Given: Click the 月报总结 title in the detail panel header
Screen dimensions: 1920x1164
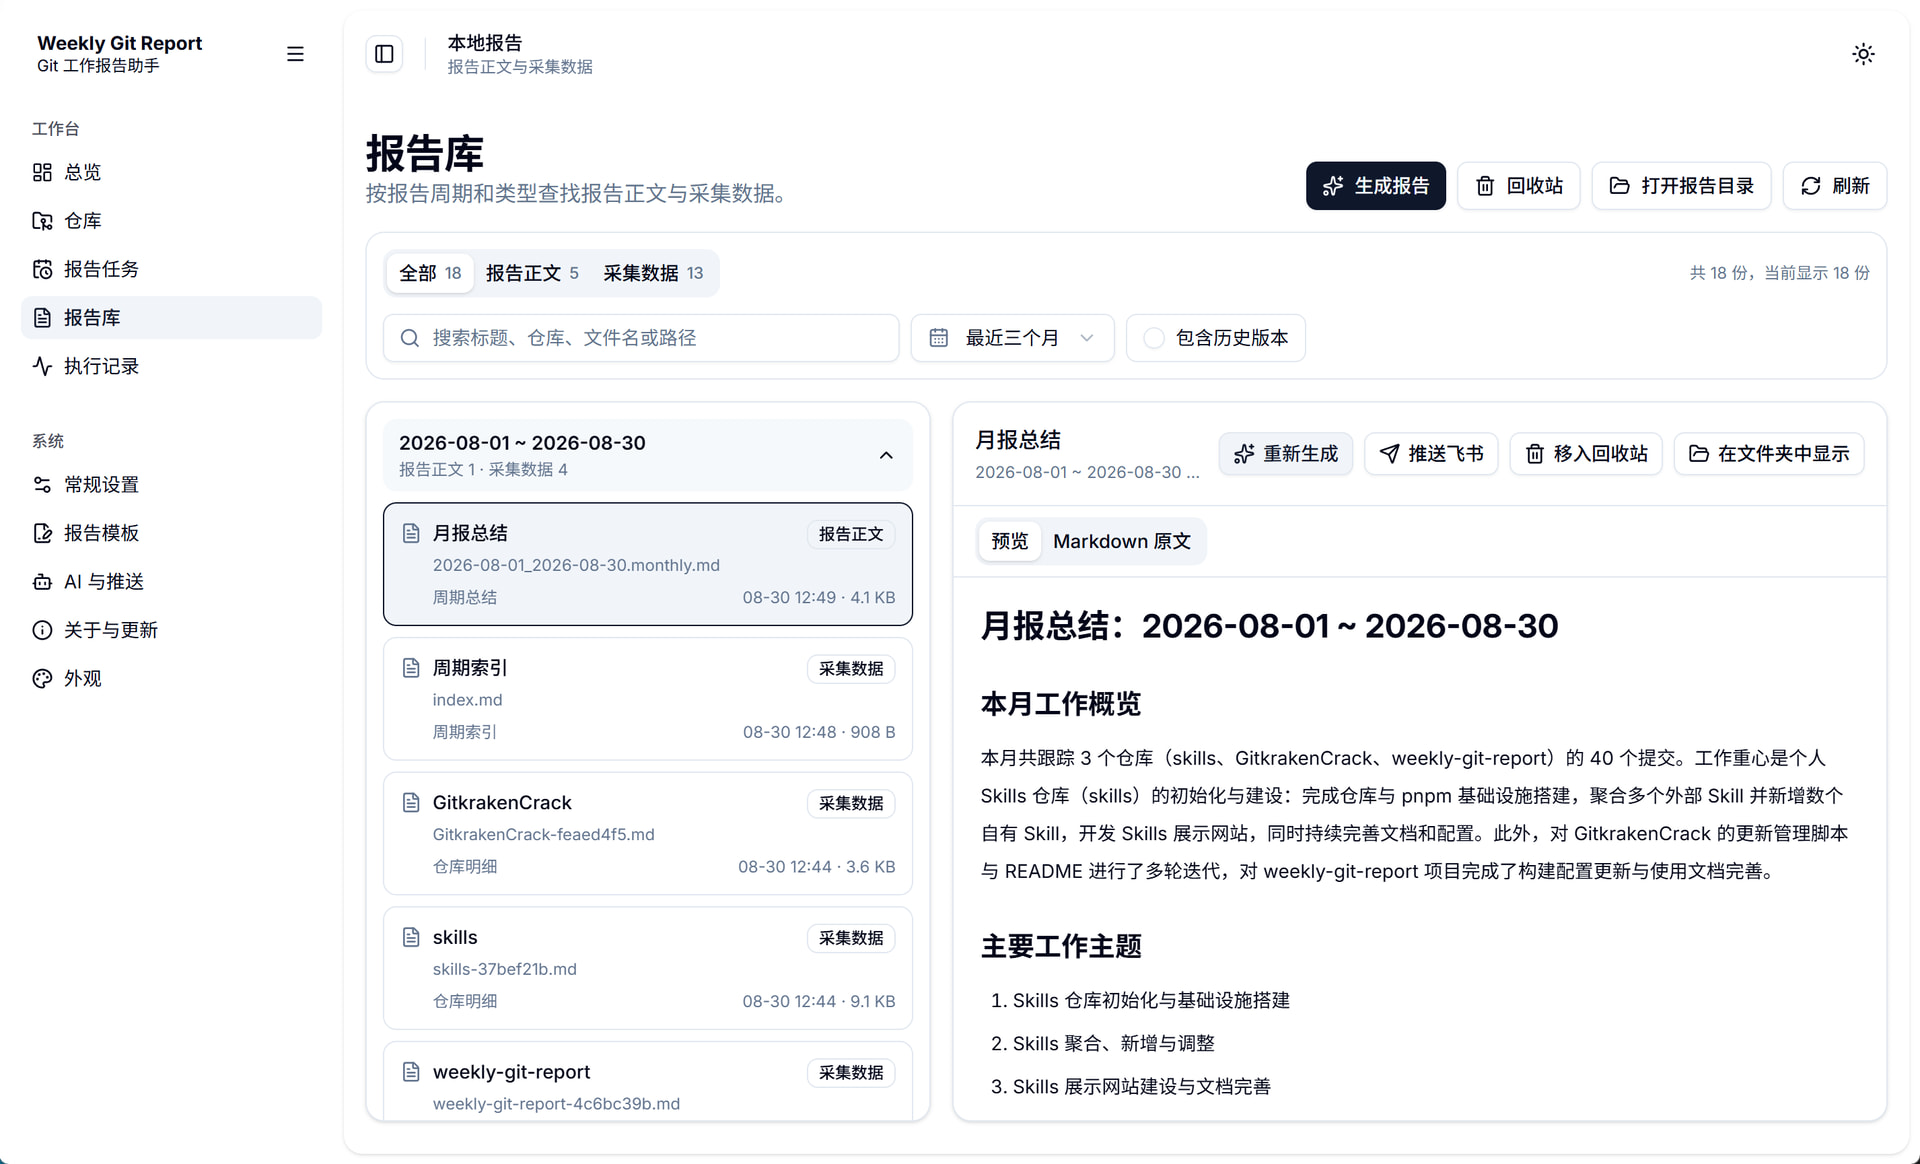Looking at the screenshot, I should pyautogui.click(x=1018, y=440).
